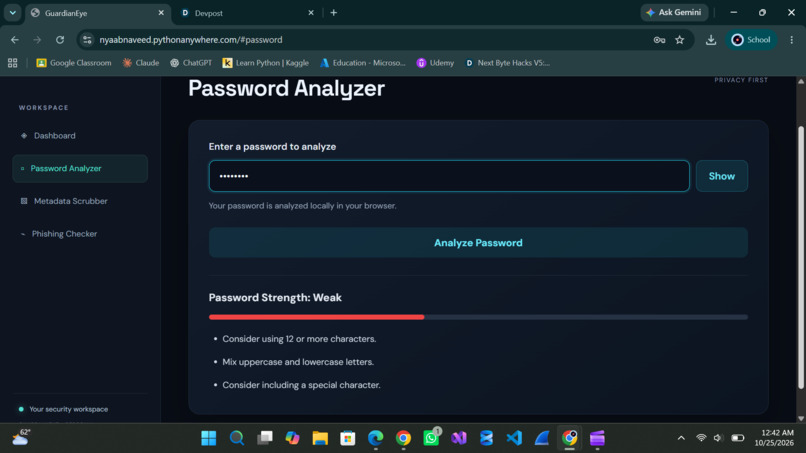Image resolution: width=806 pixels, height=453 pixels.
Task: Open the Windows Start menu
Action: (x=209, y=438)
